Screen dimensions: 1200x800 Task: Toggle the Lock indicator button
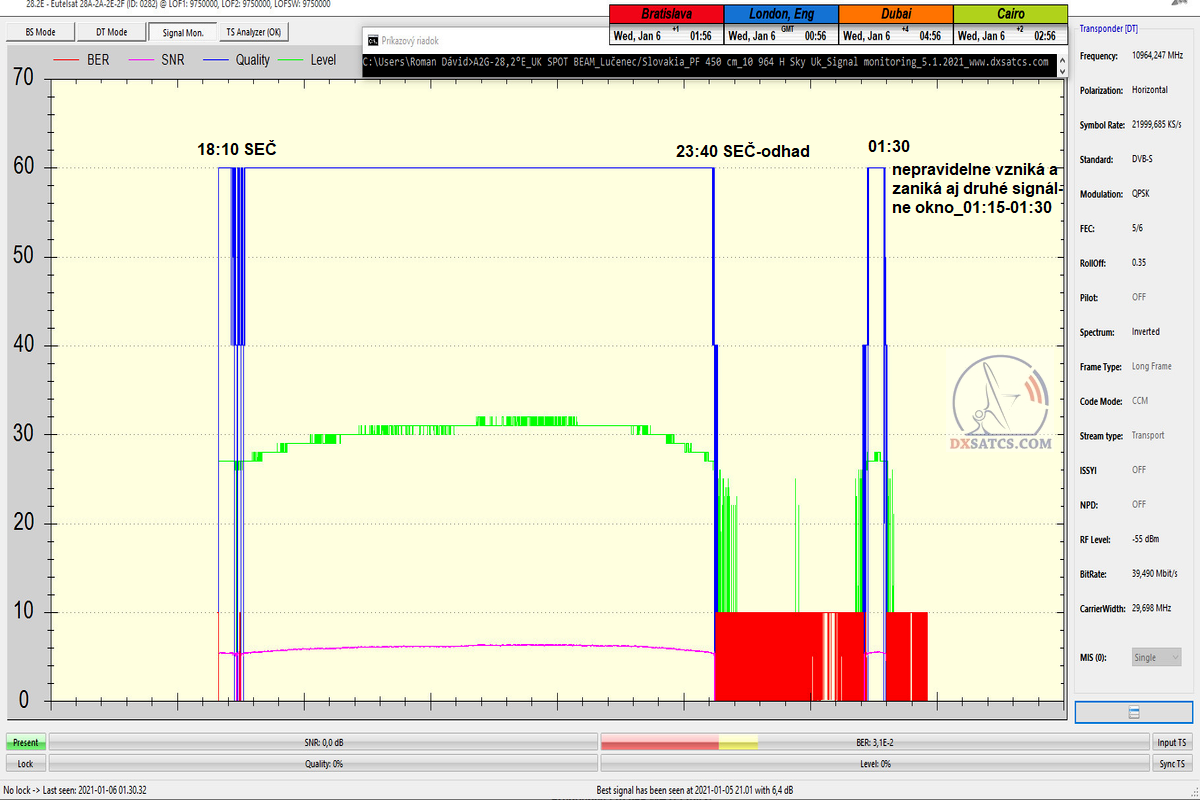click(26, 763)
